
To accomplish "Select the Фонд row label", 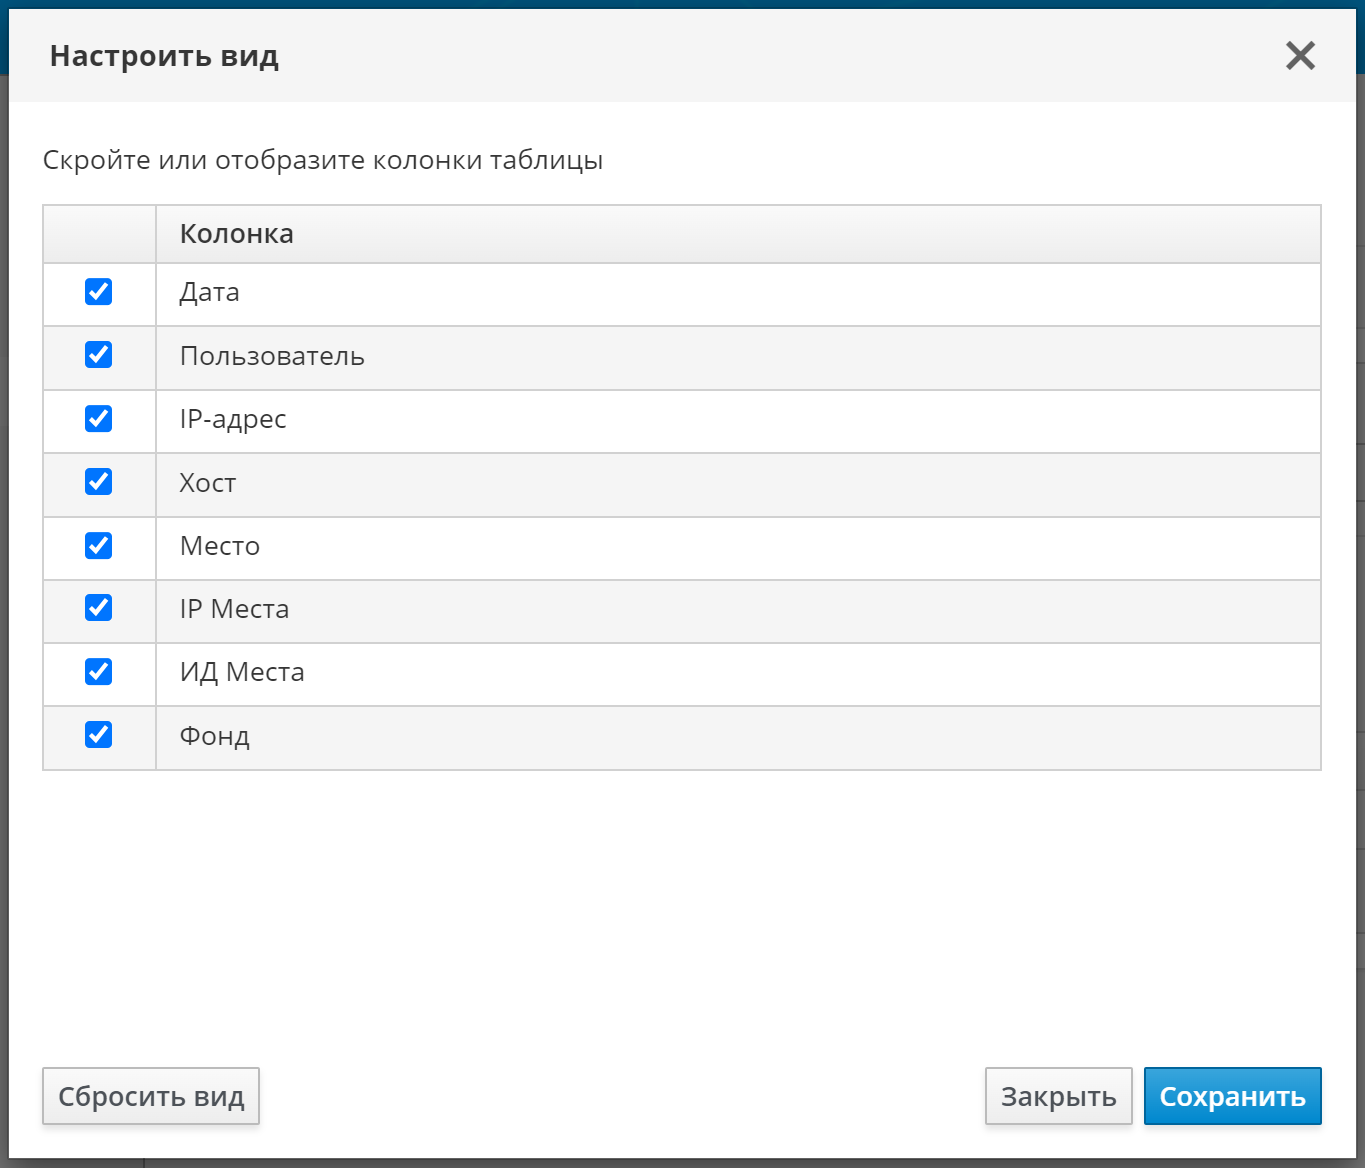I will tap(215, 737).
